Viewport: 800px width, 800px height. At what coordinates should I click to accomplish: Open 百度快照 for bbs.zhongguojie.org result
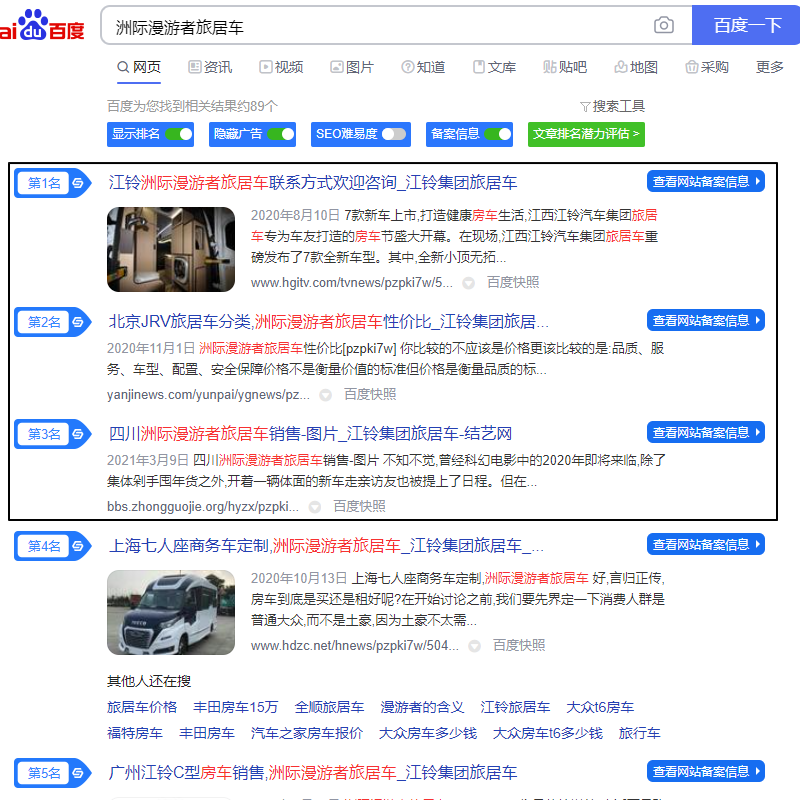pos(359,506)
